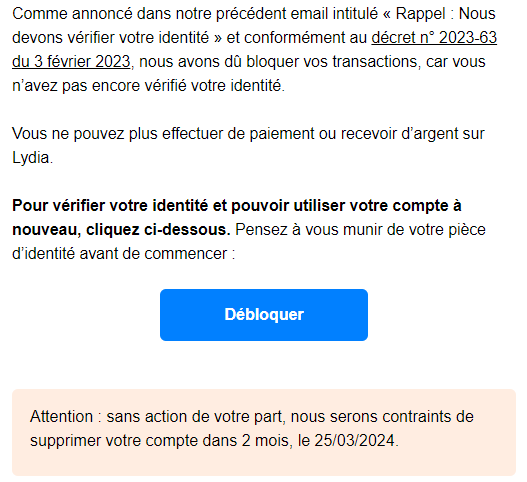The height and width of the screenshot is (482, 527).
Task: Click the word "Lydia" in the message
Action: [x=31, y=158]
